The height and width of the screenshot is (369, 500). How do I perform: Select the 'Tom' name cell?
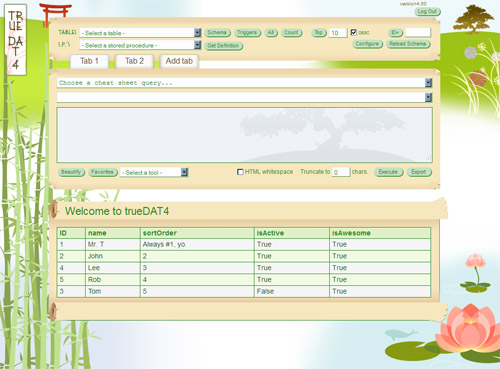pyautogui.click(x=113, y=291)
